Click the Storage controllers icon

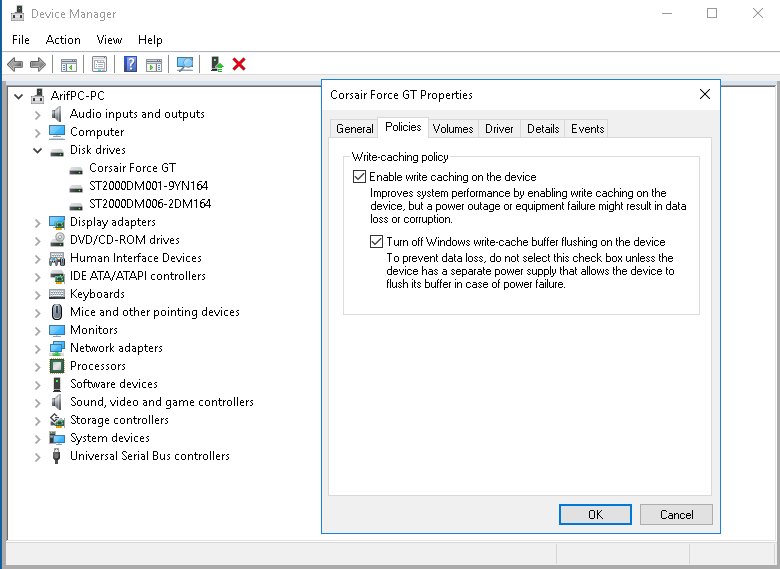57,420
